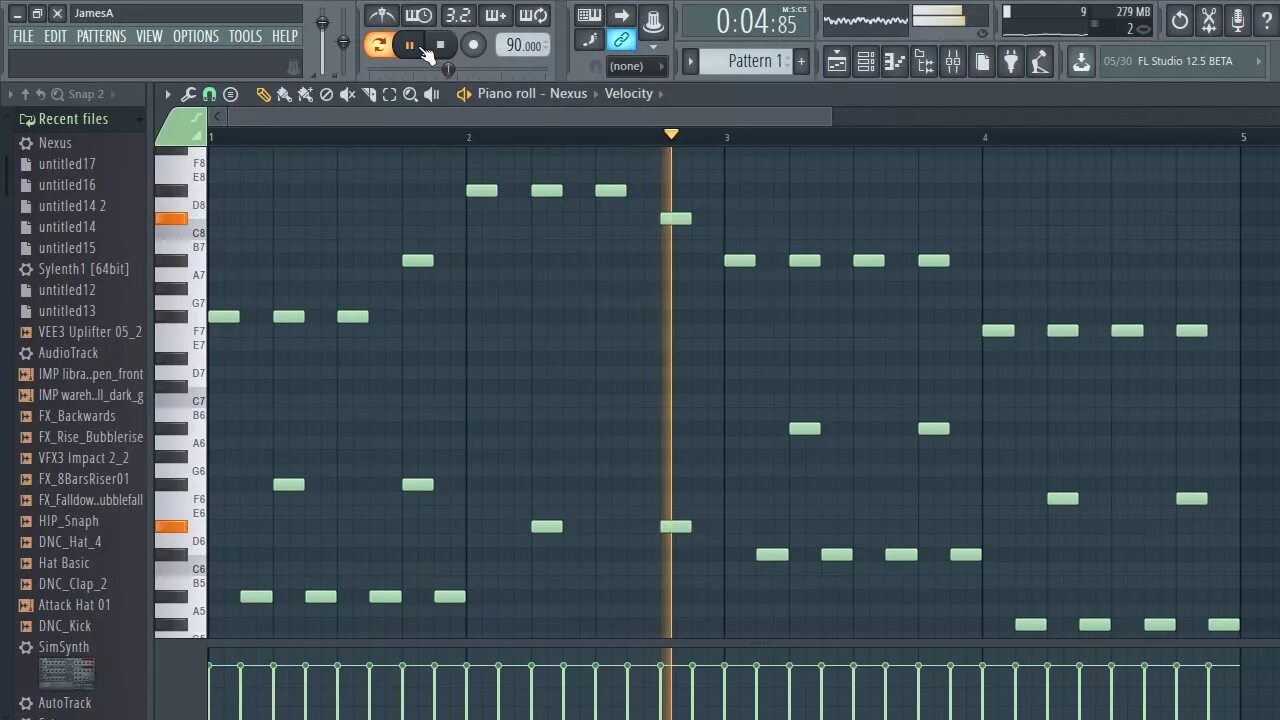Open the Playlist view from toolbar
Screen dimensions: 1280x720
point(837,62)
